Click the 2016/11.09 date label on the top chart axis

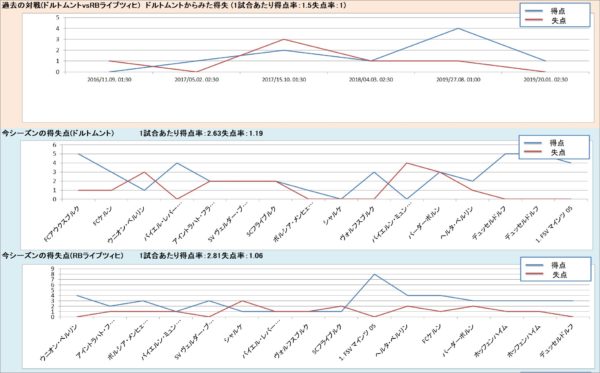(x=109, y=80)
